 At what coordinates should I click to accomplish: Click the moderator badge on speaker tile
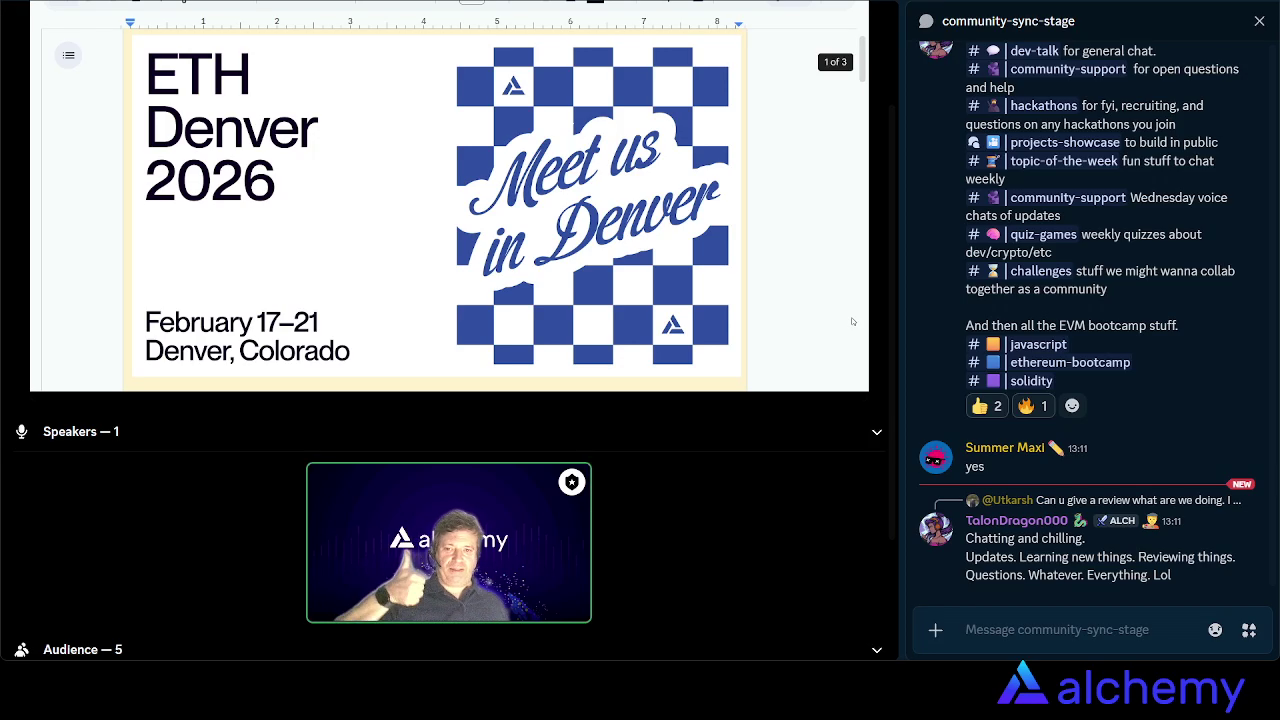[571, 483]
